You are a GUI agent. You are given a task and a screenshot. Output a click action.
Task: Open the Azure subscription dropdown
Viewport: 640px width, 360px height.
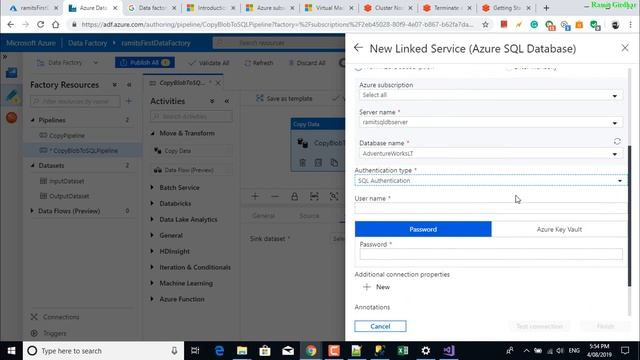[491, 95]
